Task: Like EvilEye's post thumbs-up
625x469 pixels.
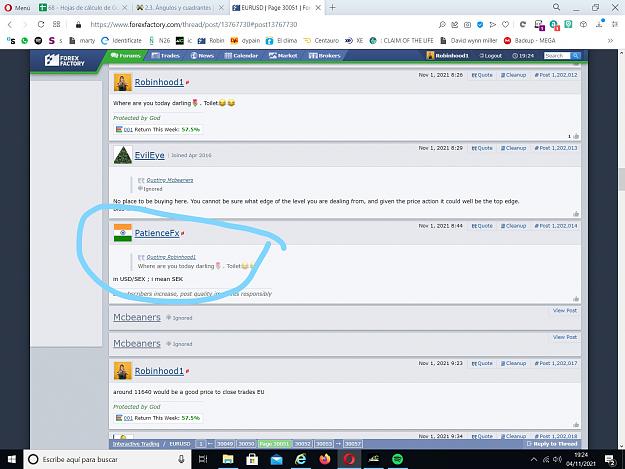Action: click(576, 214)
